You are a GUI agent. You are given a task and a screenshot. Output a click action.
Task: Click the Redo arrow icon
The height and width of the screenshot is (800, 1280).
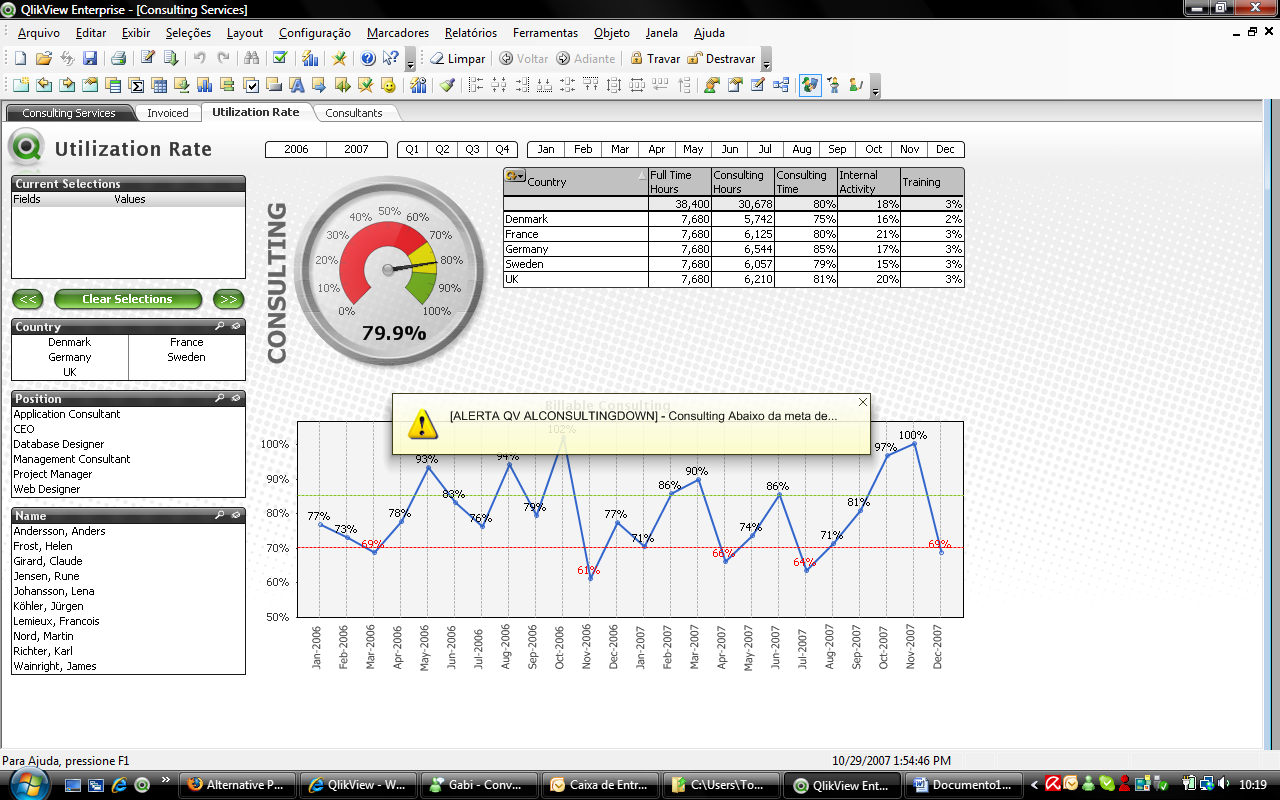coord(224,59)
